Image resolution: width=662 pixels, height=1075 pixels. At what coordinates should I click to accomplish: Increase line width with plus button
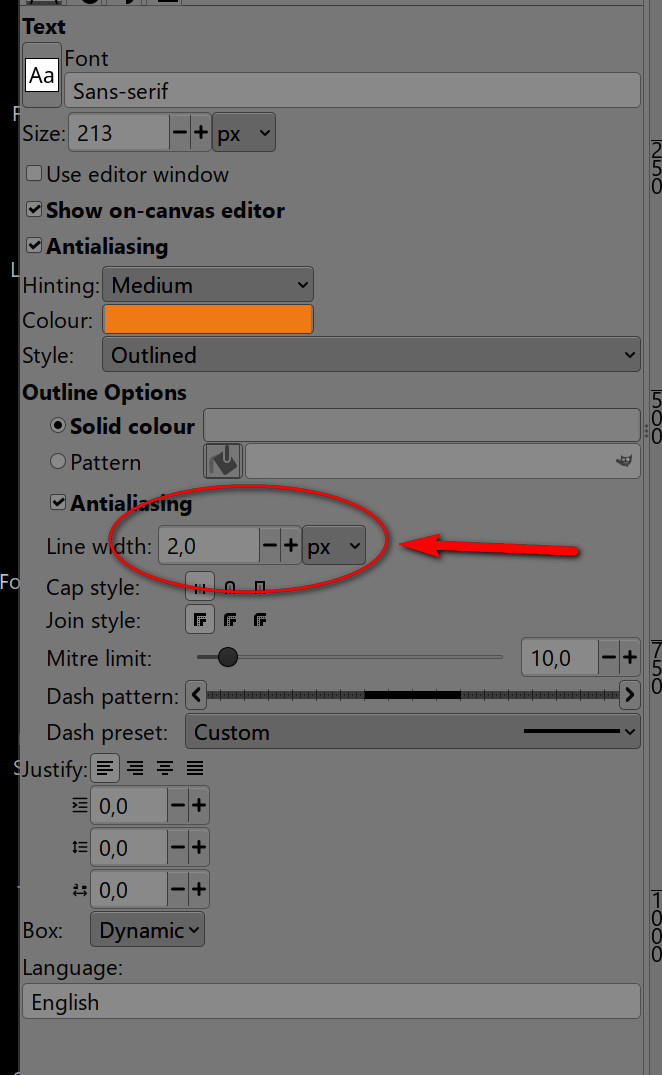point(291,546)
